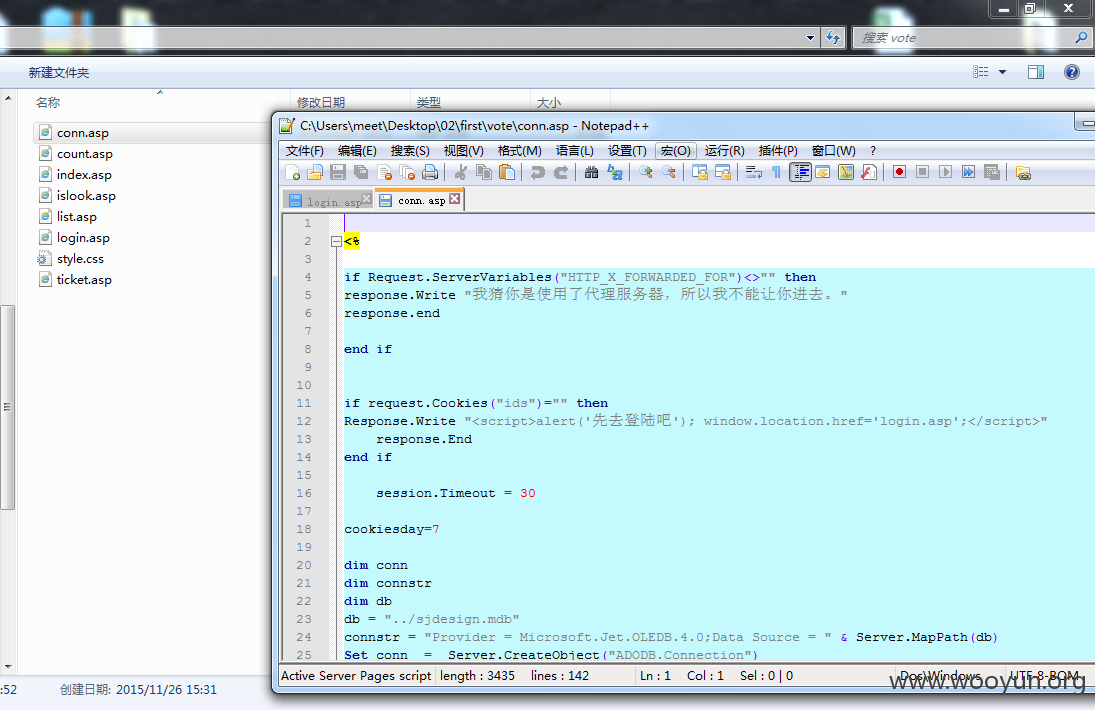Open the 搜索(S) menu
Screen dimensions: 1095x710
[410, 151]
